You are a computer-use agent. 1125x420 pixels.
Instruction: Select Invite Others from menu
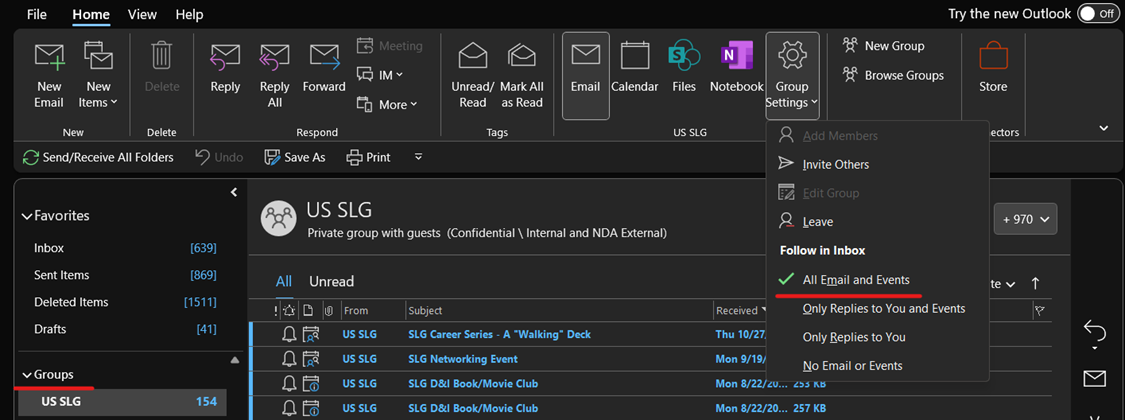click(835, 164)
